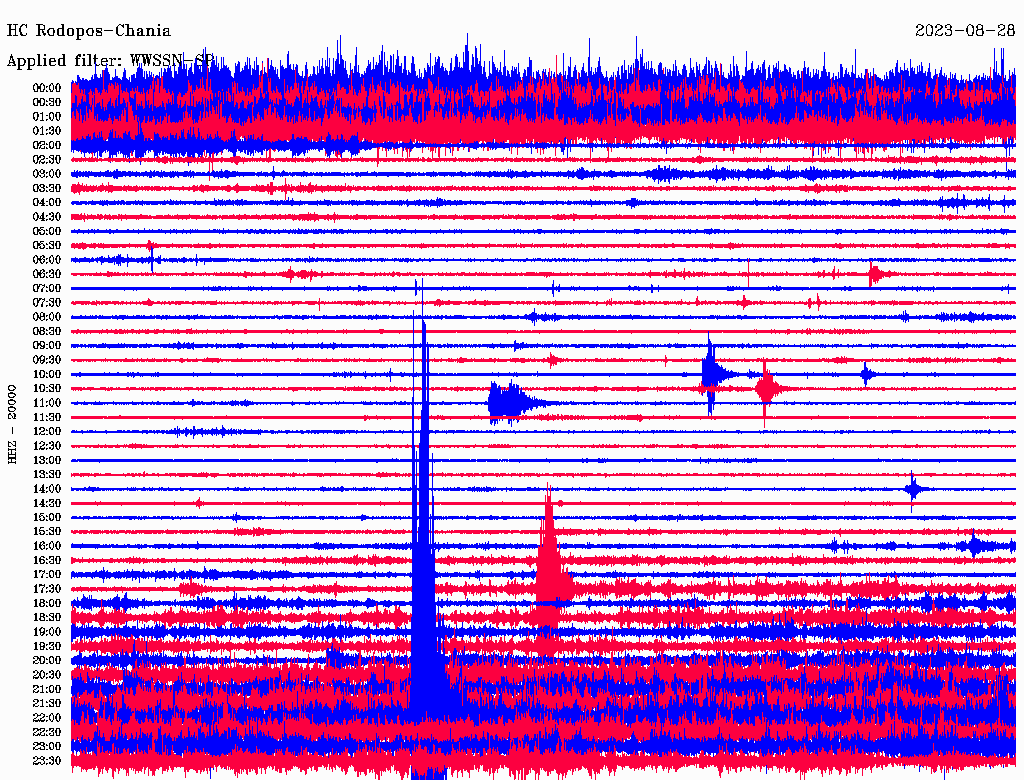Viewport: 1024px width, 780px height.
Task: Click the station title 'HC Rodopos-Chania'
Action: click(x=89, y=31)
